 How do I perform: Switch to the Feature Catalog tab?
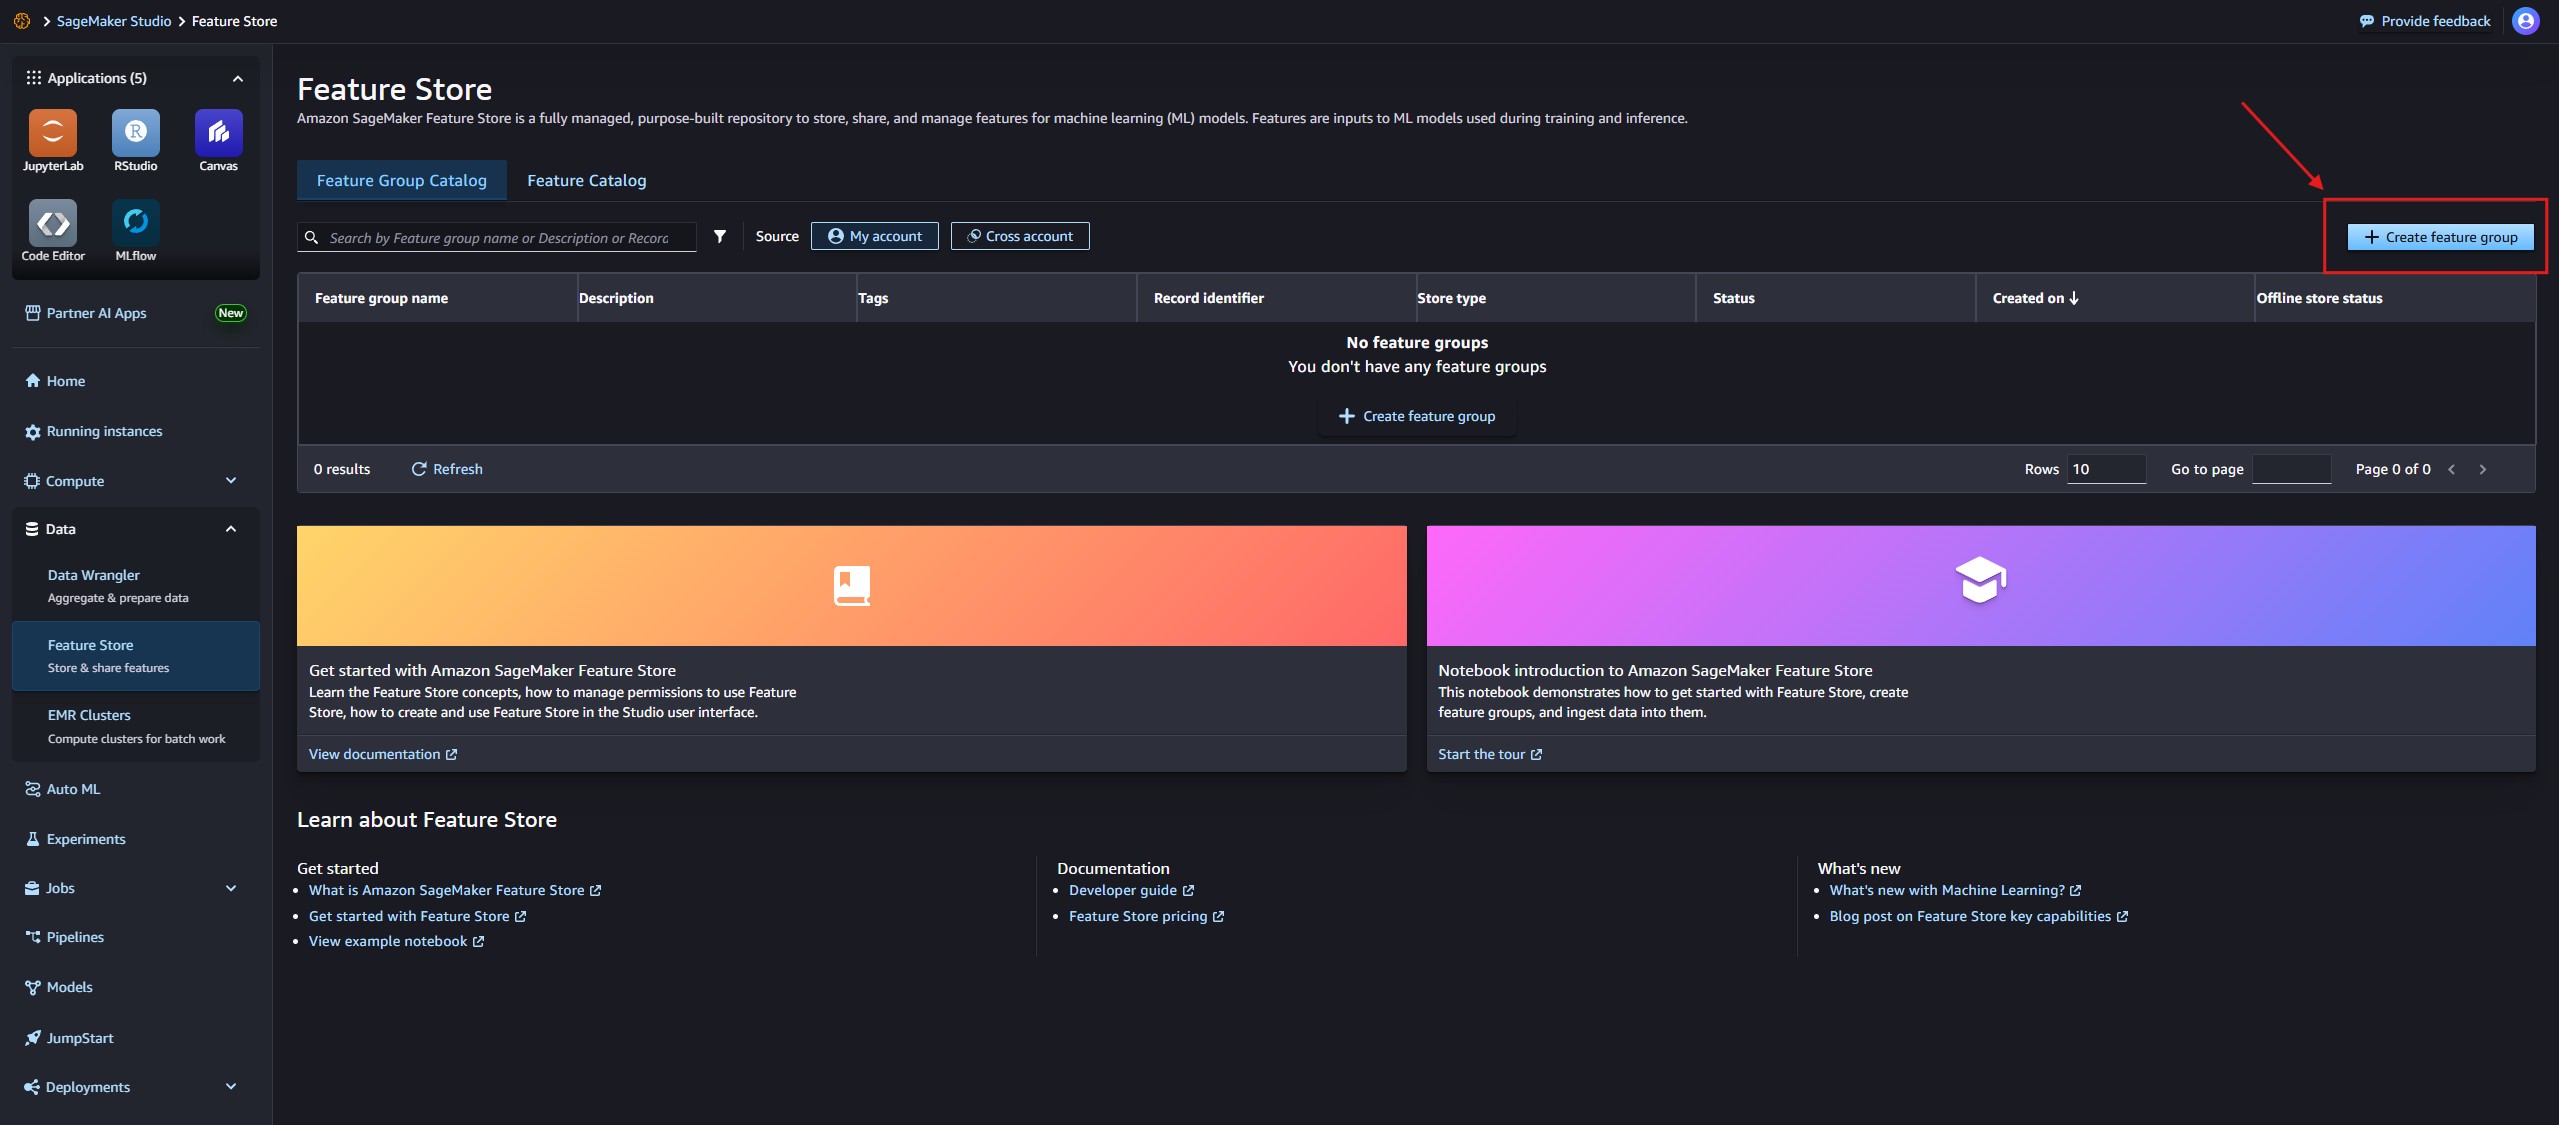[586, 181]
